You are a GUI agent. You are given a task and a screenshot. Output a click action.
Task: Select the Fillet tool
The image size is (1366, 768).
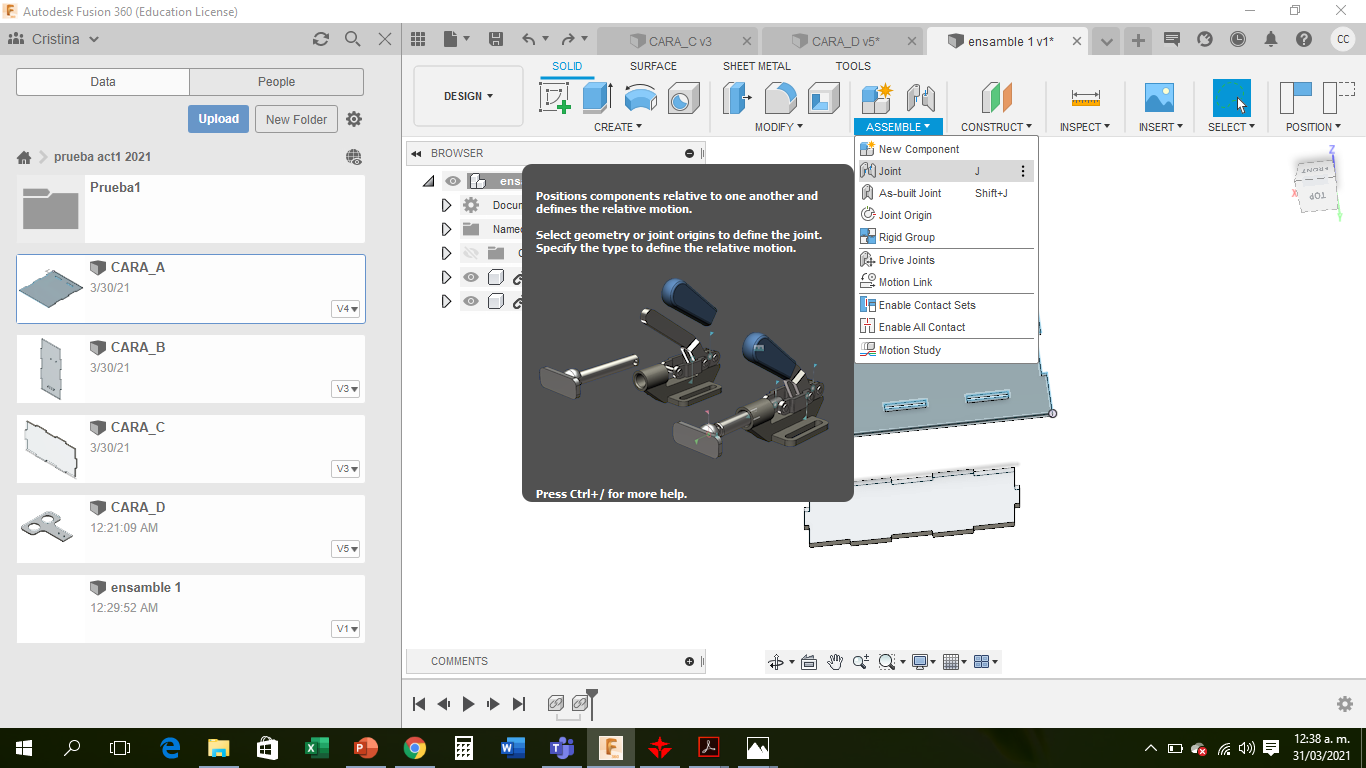(781, 98)
